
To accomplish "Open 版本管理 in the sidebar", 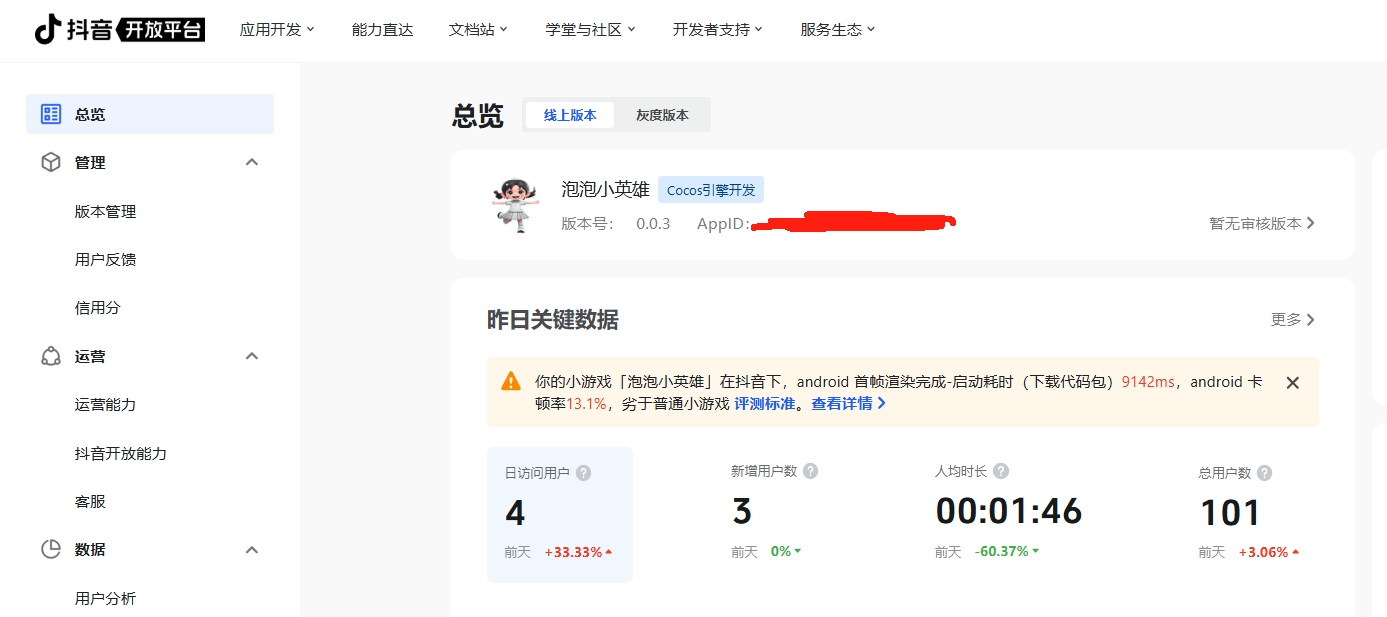I will (105, 211).
